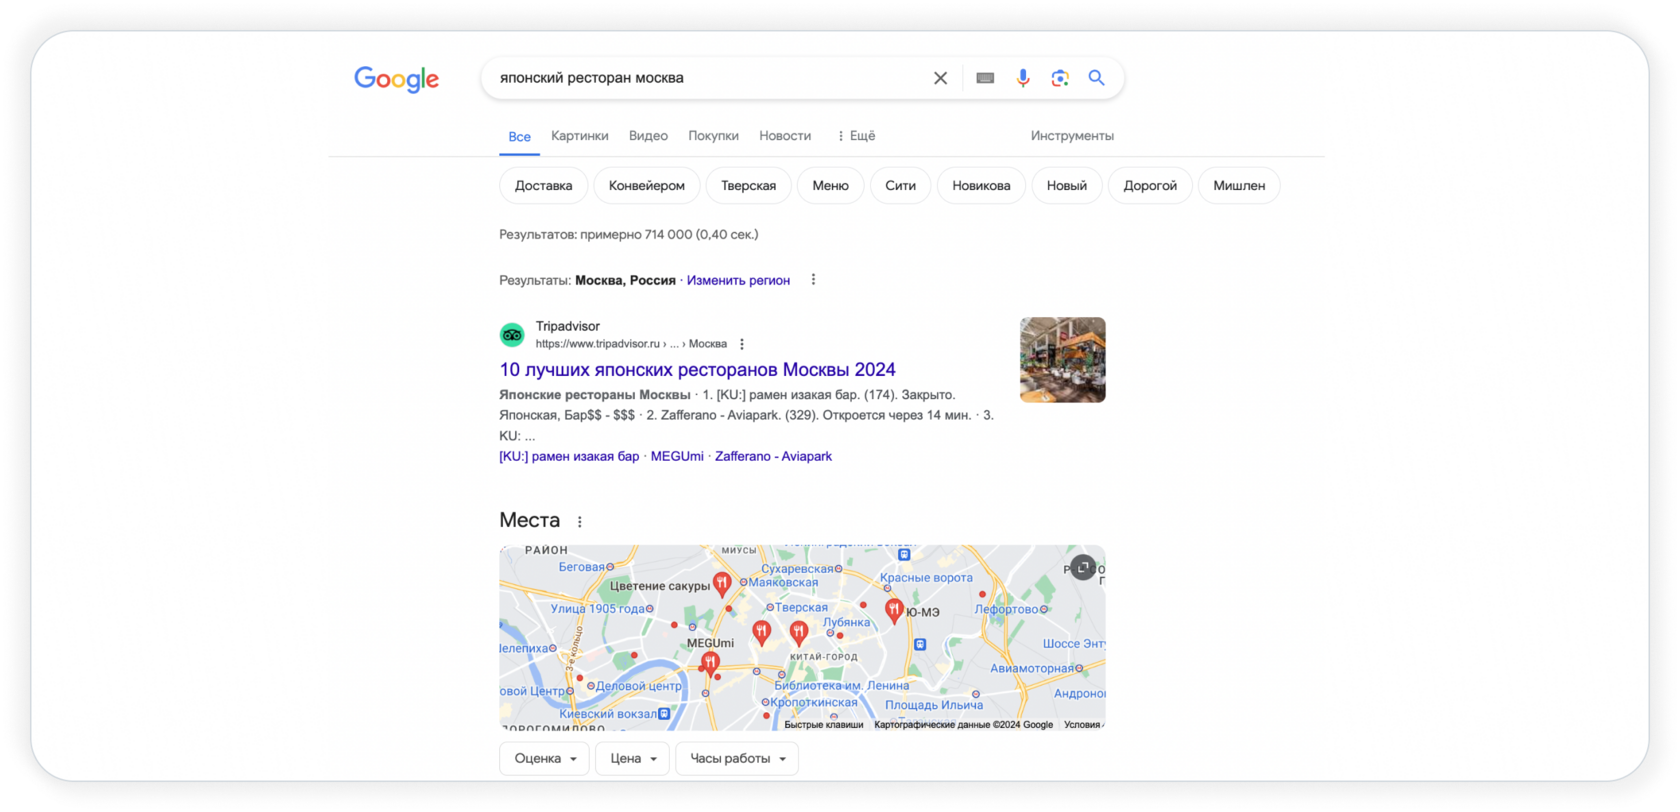Select the Меню filter chip

click(831, 186)
